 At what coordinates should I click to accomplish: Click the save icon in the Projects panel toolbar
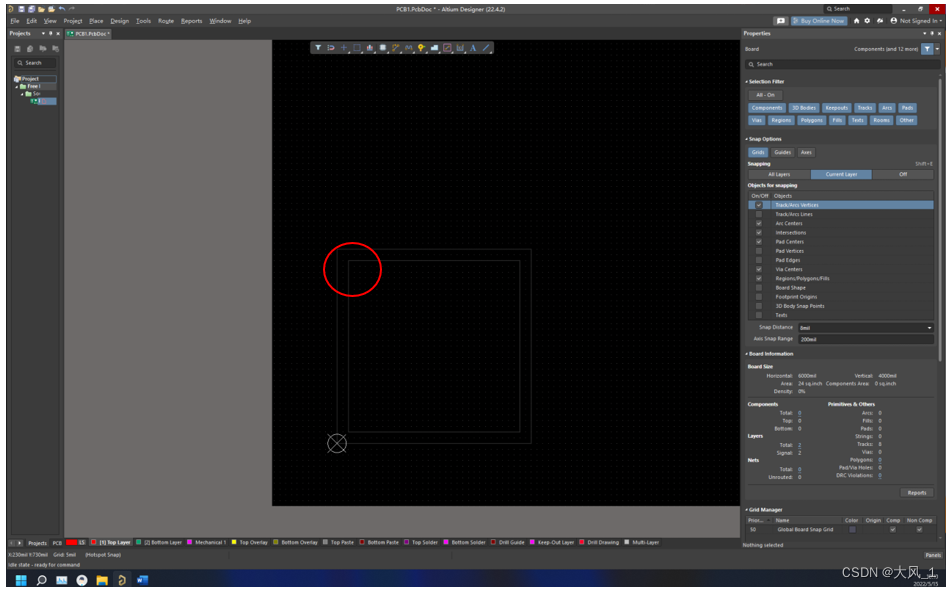coord(17,49)
